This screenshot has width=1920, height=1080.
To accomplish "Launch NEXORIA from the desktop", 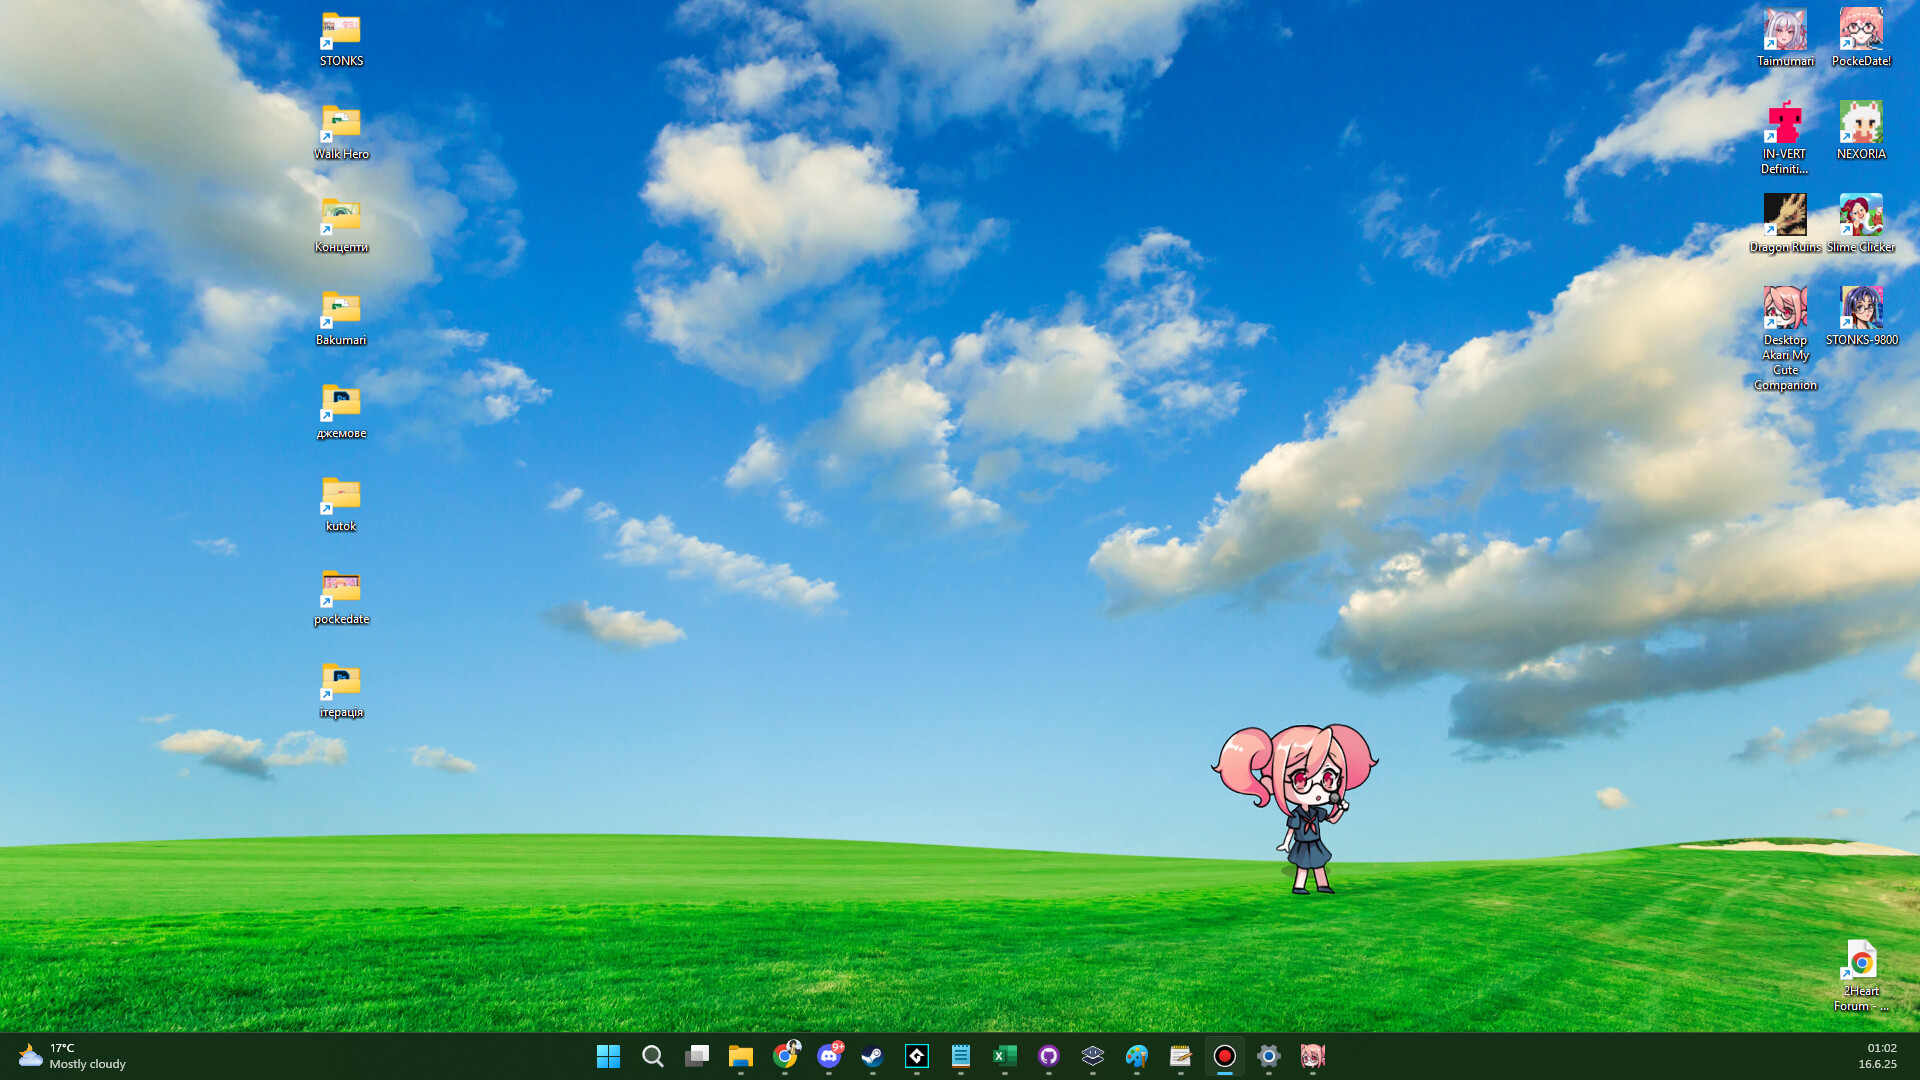I will coord(1860,127).
